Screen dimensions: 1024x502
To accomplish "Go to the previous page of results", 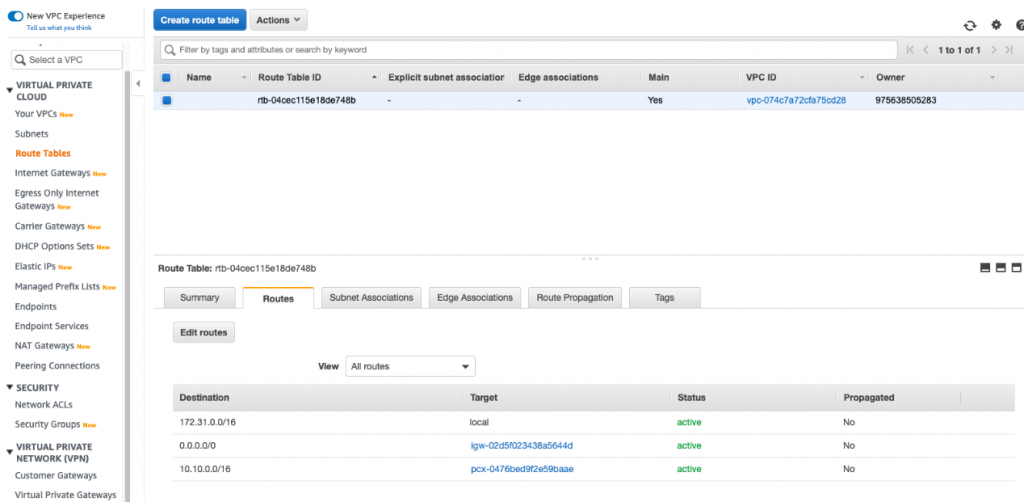I will point(925,50).
